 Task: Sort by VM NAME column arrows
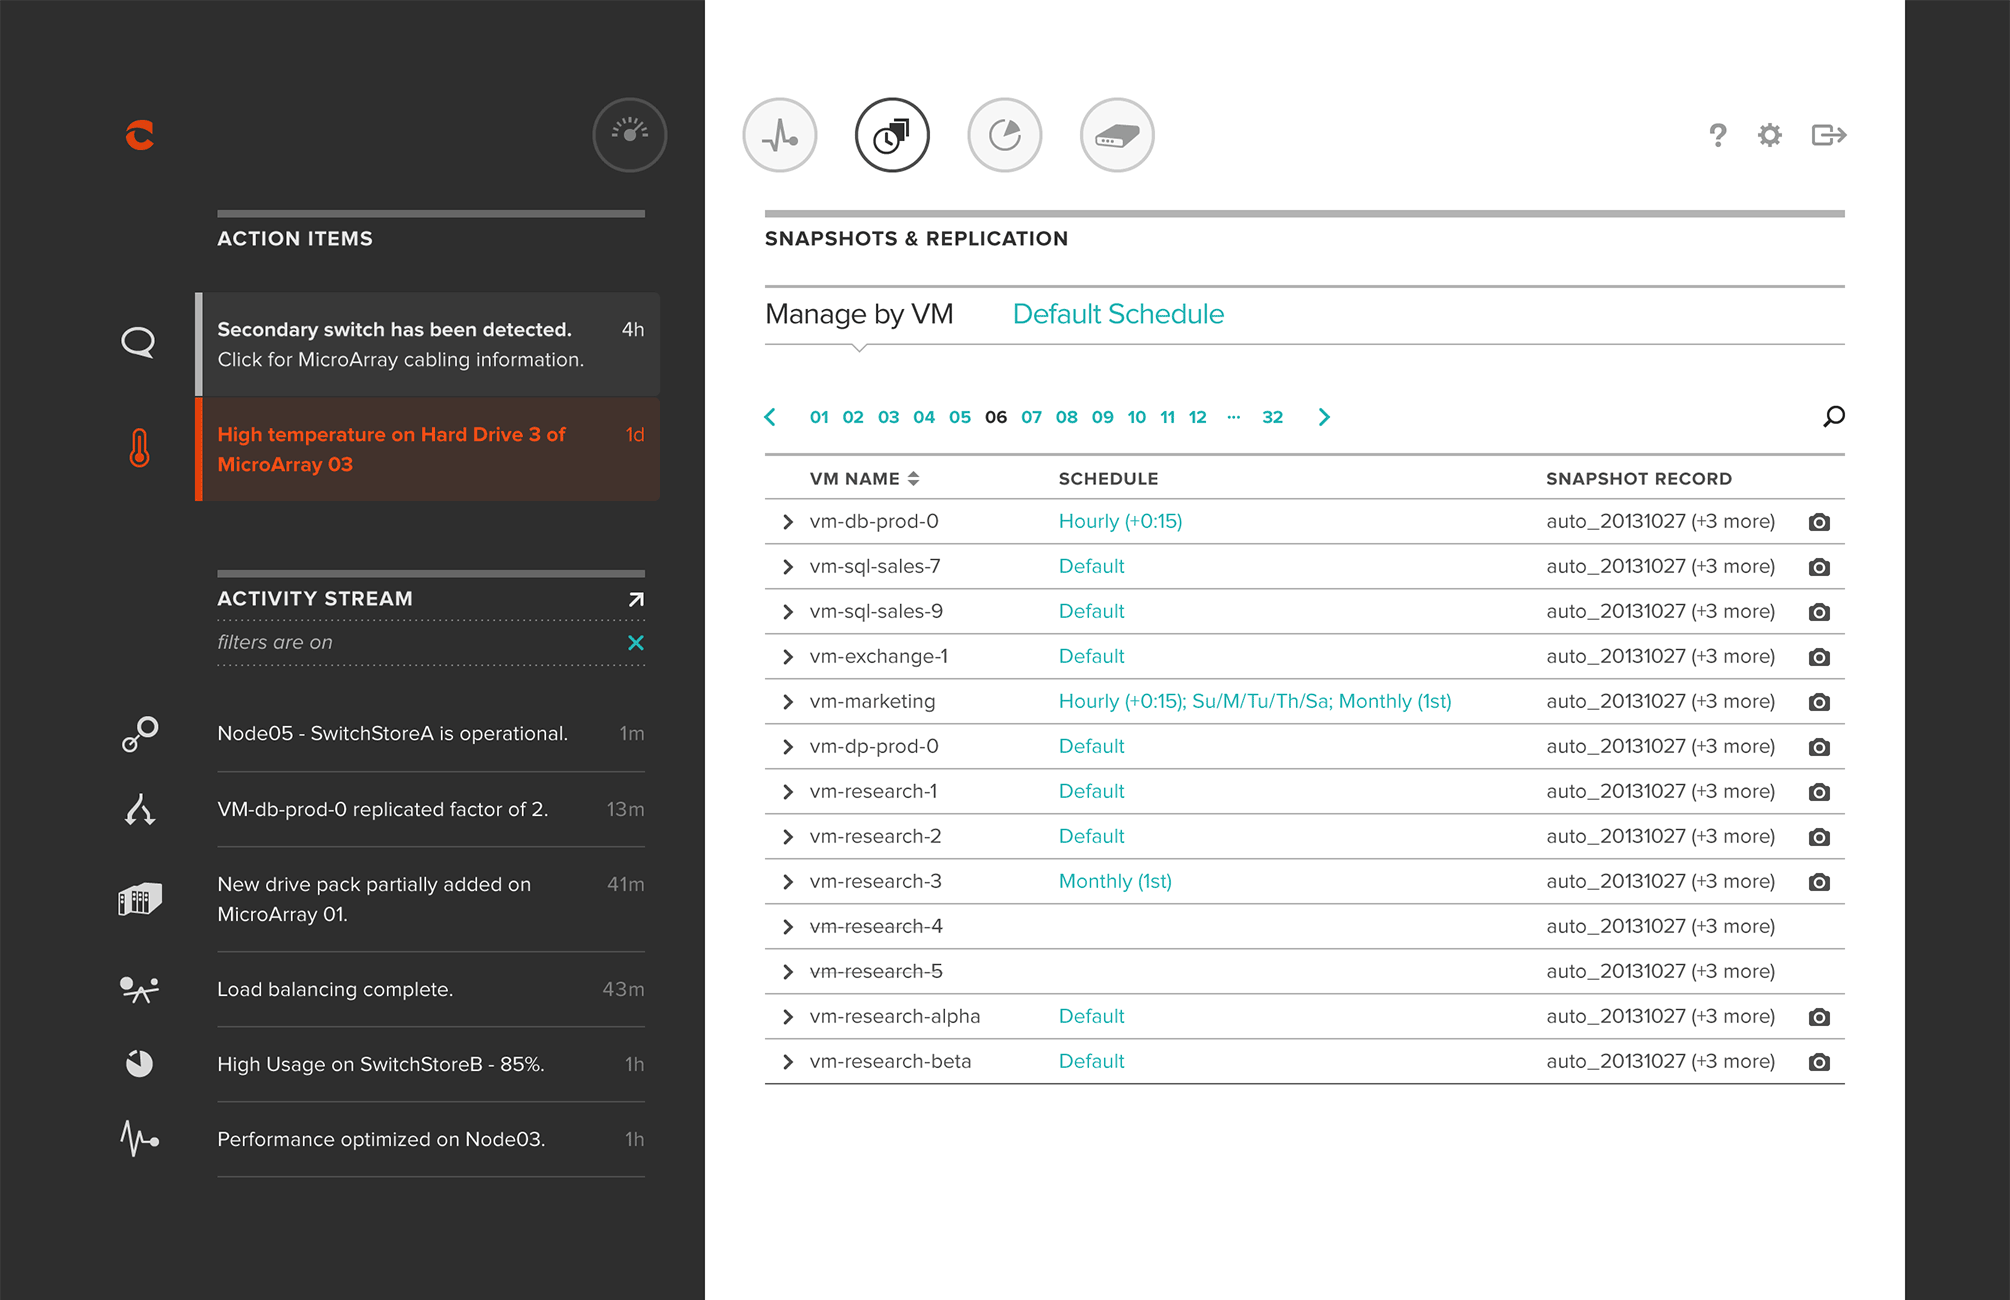point(913,479)
